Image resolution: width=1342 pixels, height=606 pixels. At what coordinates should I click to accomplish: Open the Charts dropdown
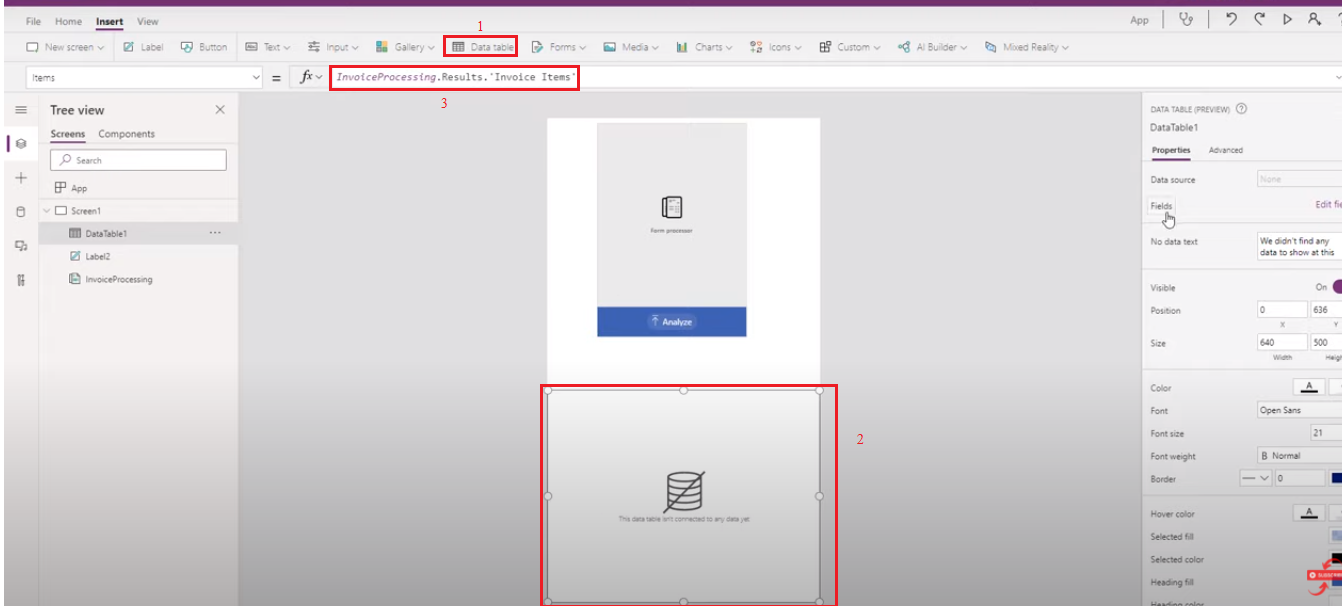click(x=704, y=47)
